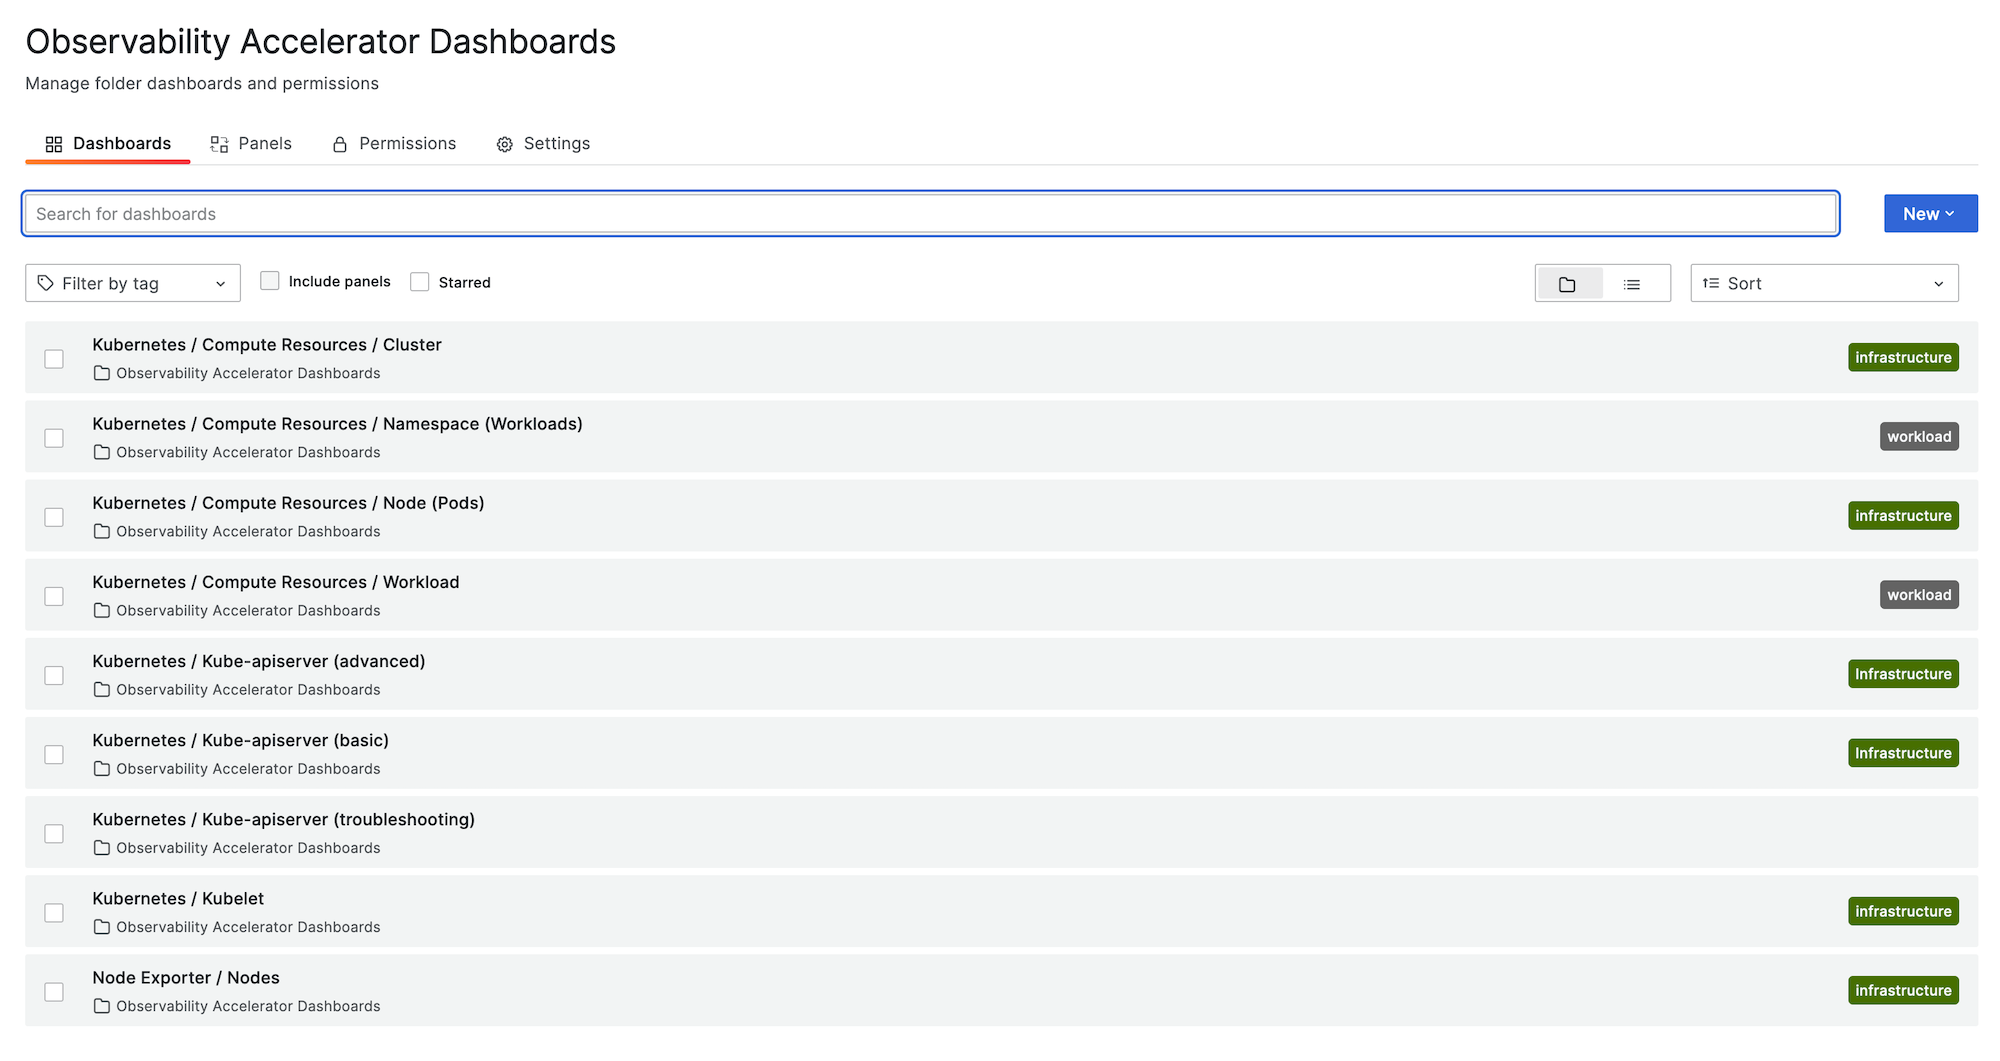Check the Starred filter checkbox
Image resolution: width=2000 pixels, height=1061 pixels.
[x=420, y=282]
